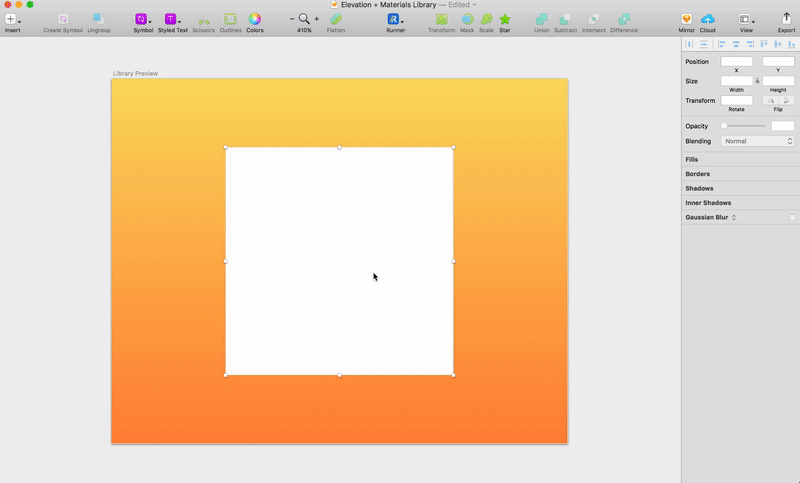Zoom in with the plus button
The height and width of the screenshot is (483, 800).
tap(316, 19)
